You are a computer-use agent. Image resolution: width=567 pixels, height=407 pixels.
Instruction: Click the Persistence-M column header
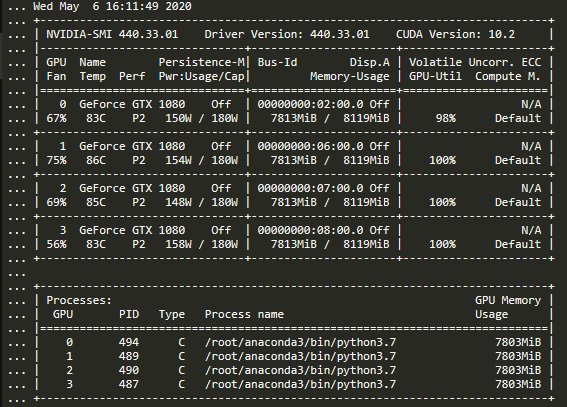201,62
